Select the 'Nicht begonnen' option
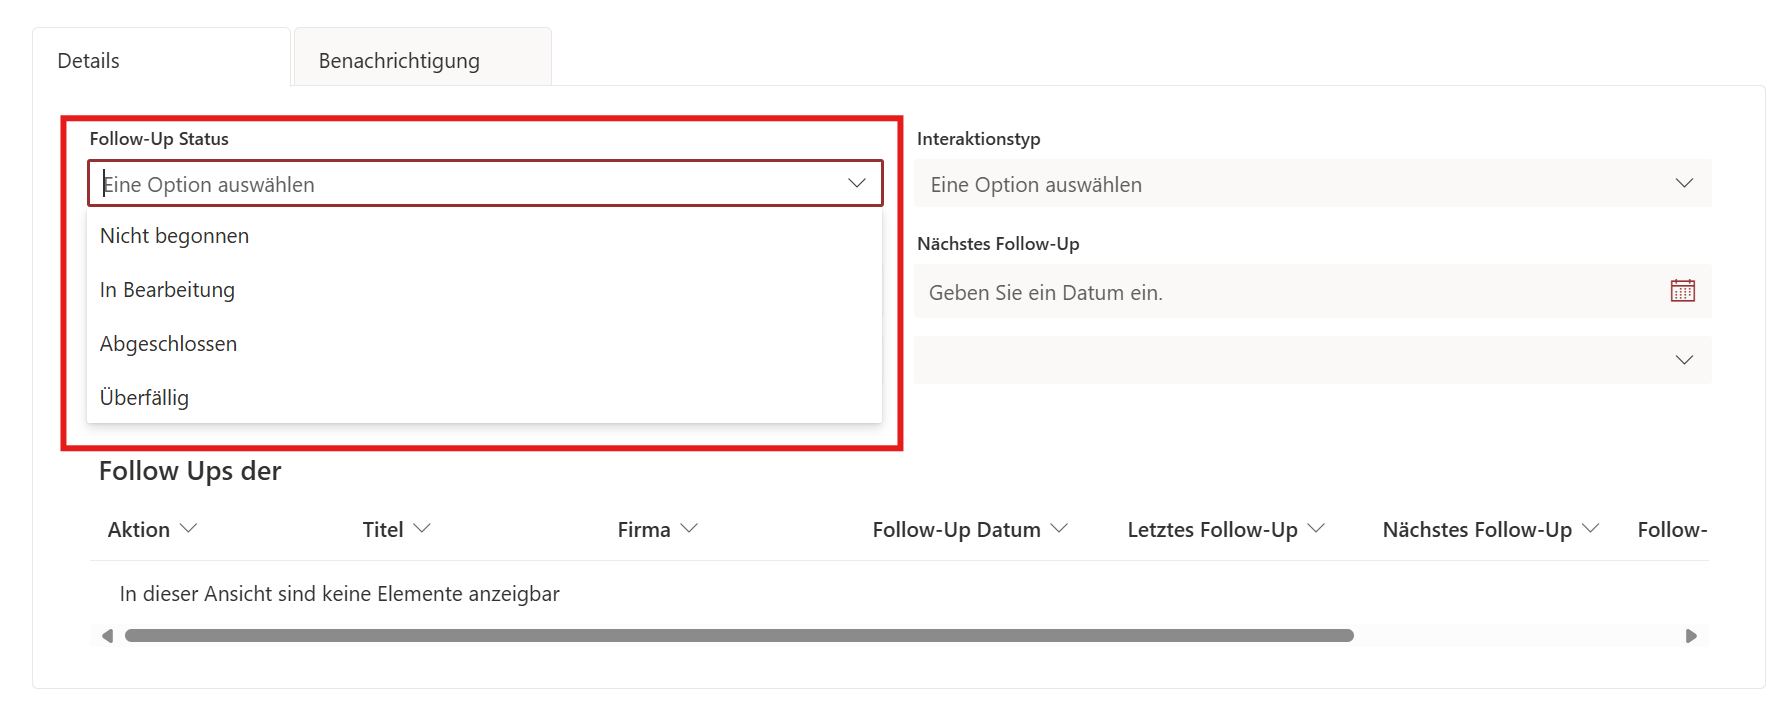This screenshot has height=720, width=1792. [x=175, y=236]
